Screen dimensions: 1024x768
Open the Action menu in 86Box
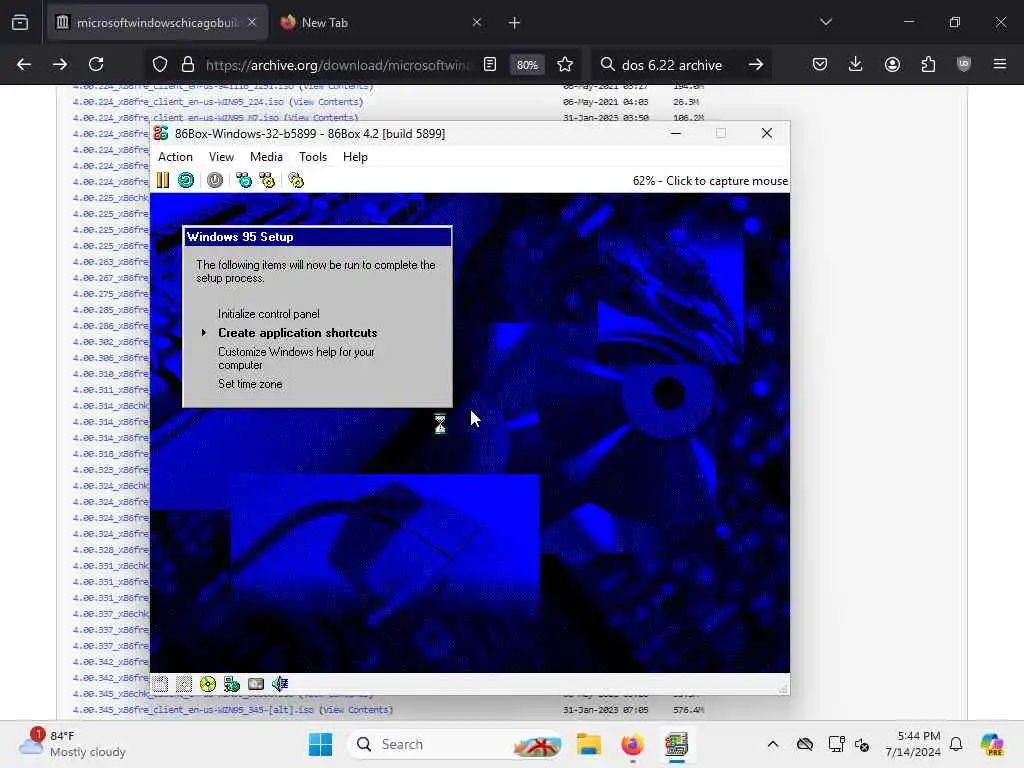(175, 157)
